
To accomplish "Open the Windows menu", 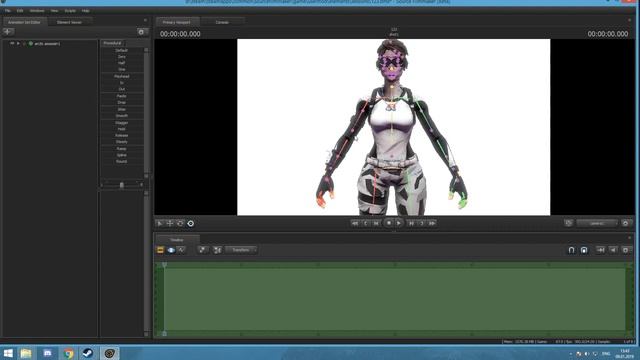I will coord(37,11).
